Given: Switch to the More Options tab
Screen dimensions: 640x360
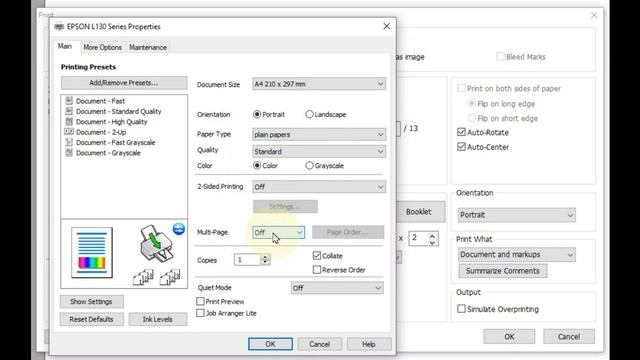Looking at the screenshot, I should click(x=102, y=47).
